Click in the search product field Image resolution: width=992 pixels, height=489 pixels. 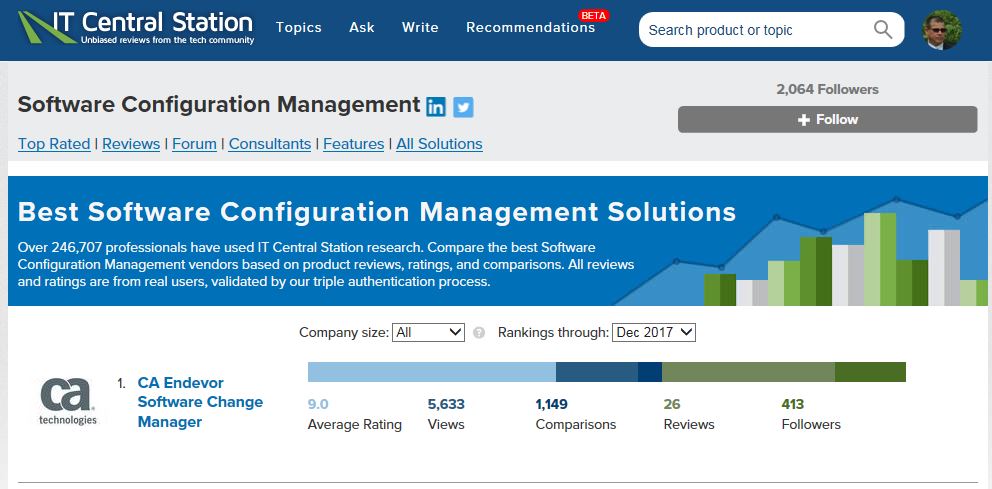(750, 30)
